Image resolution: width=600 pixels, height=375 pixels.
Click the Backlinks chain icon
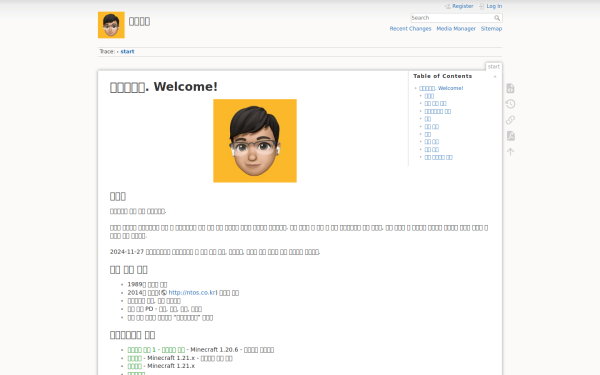click(x=510, y=120)
